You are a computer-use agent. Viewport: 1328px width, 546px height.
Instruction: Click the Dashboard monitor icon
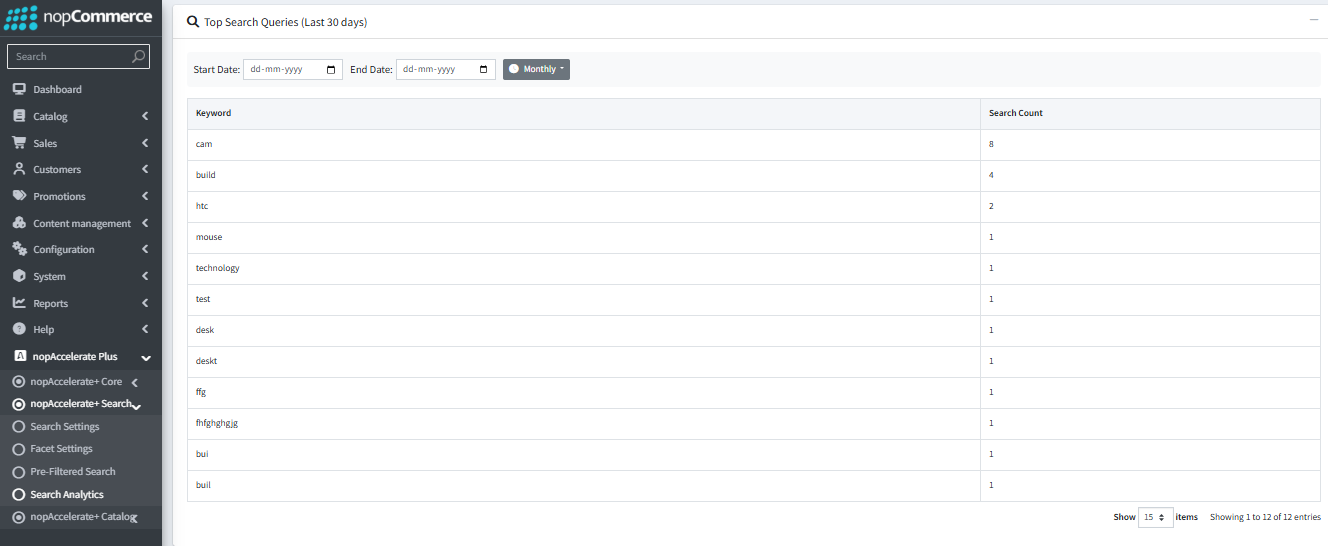pos(19,89)
